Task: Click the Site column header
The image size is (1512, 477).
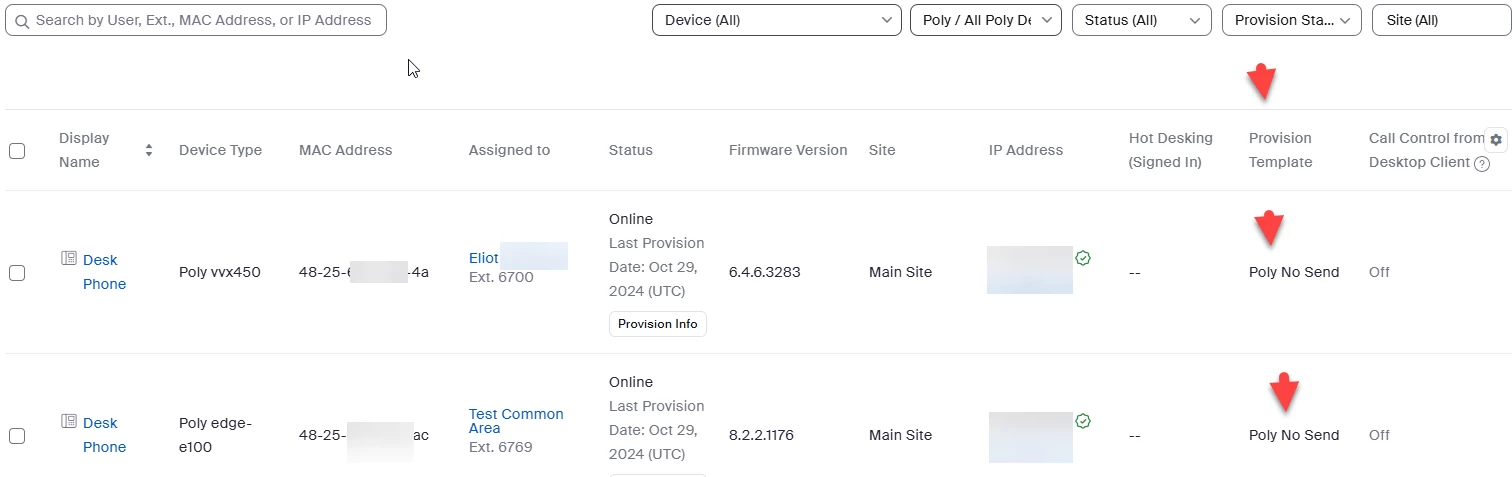Action: (x=882, y=150)
